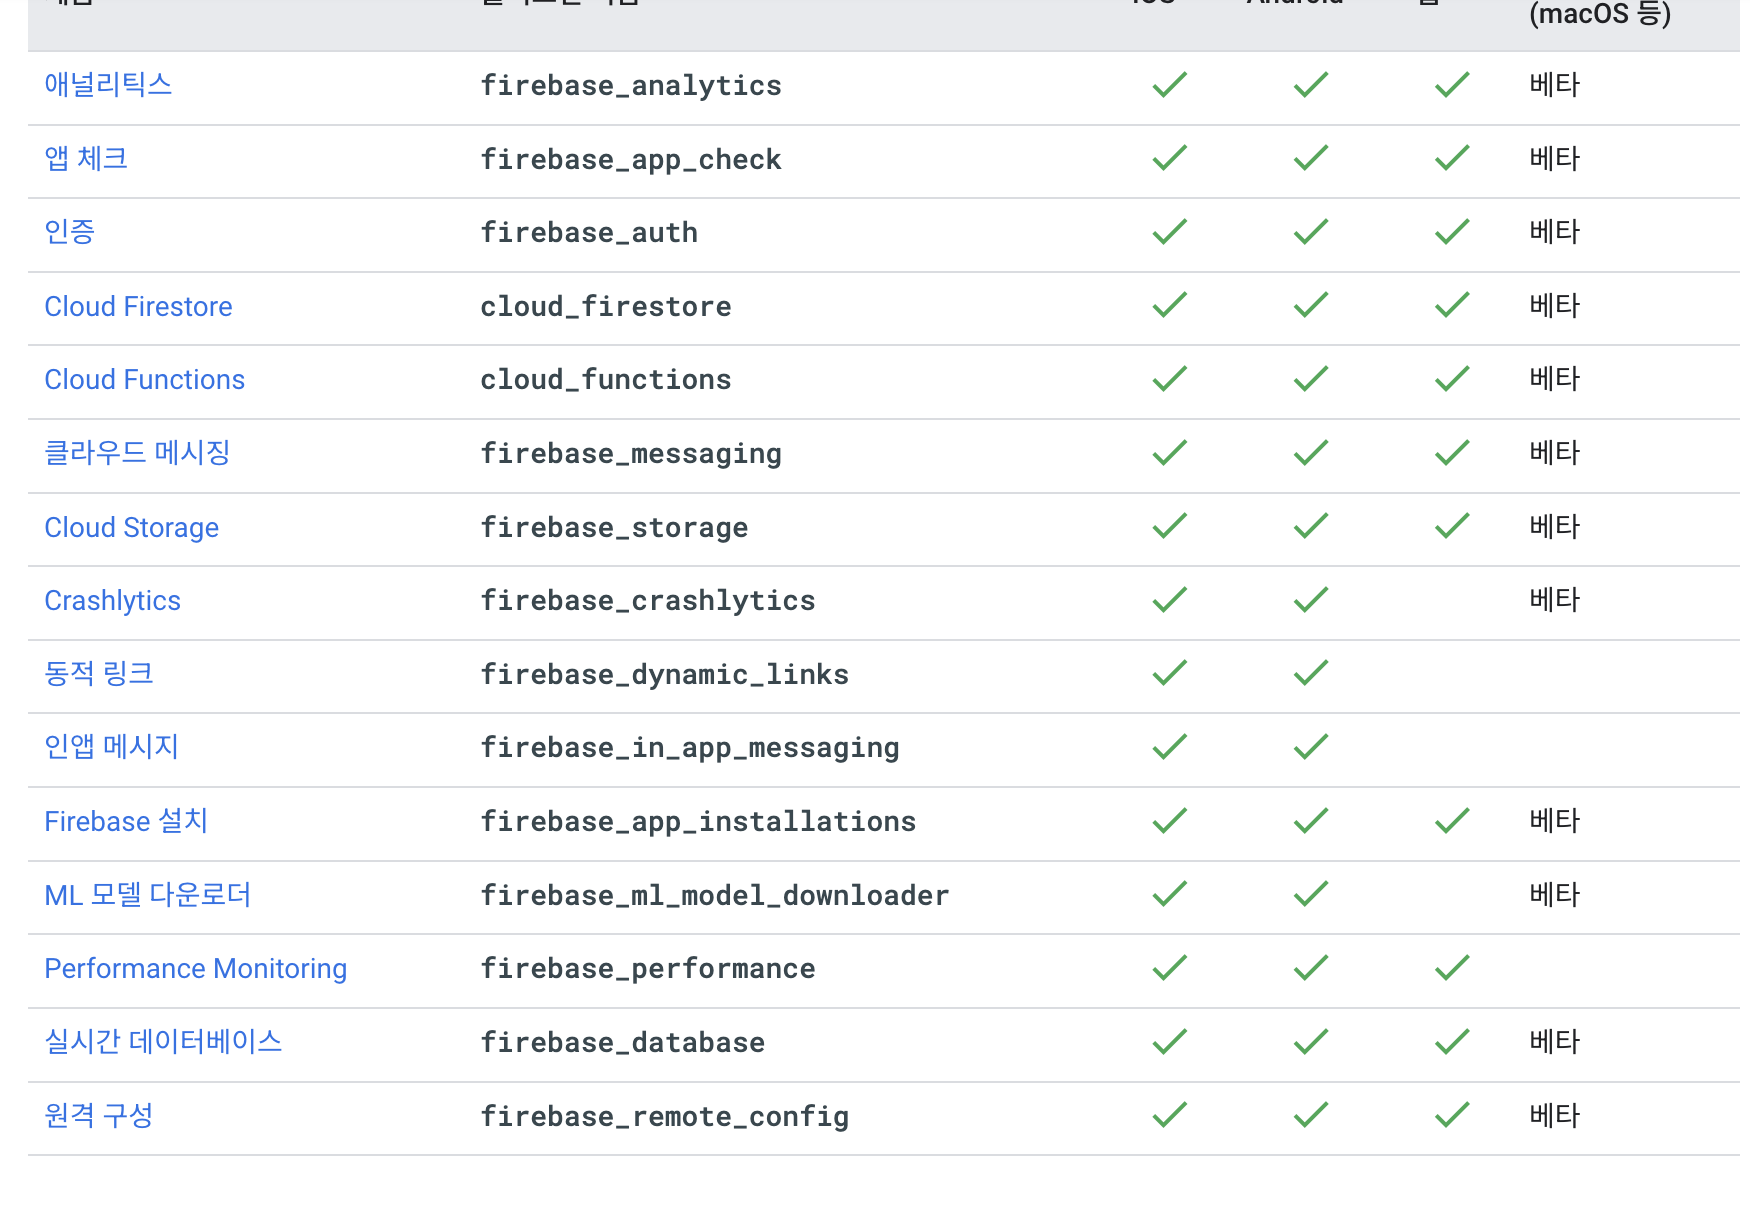Select the firebase_app_check plugin name
This screenshot has width=1750, height=1212.
(631, 160)
